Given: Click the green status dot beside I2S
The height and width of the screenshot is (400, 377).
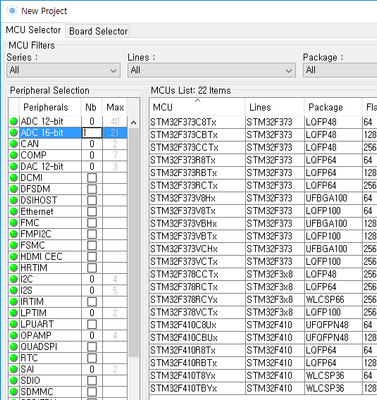Looking at the screenshot, I should (14, 291).
